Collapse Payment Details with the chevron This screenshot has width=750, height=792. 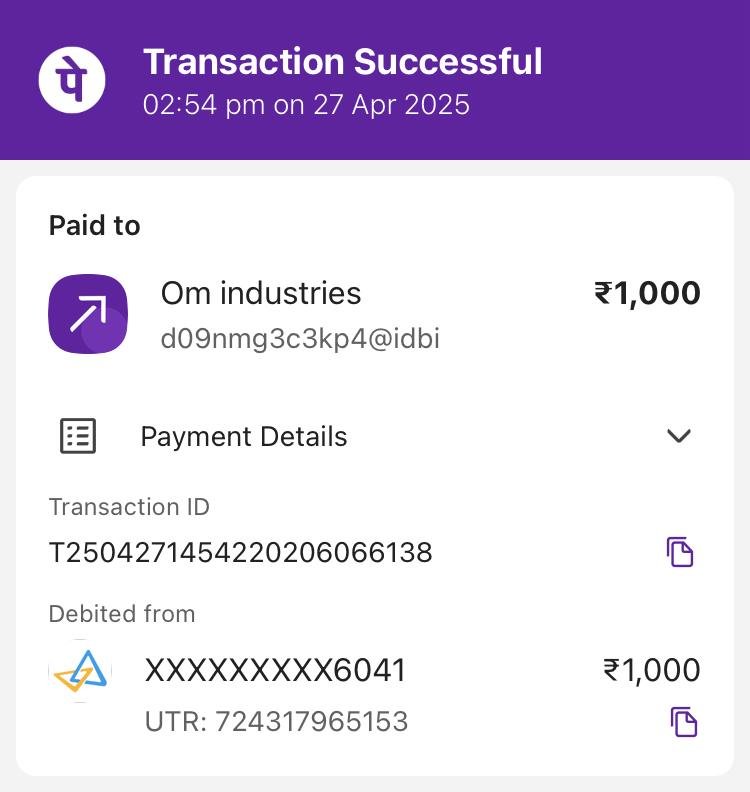(679, 436)
